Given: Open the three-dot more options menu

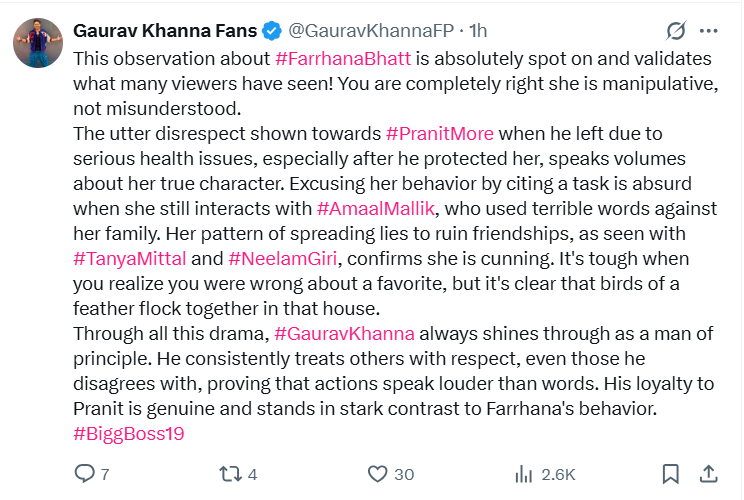Looking at the screenshot, I should click(x=708, y=31).
